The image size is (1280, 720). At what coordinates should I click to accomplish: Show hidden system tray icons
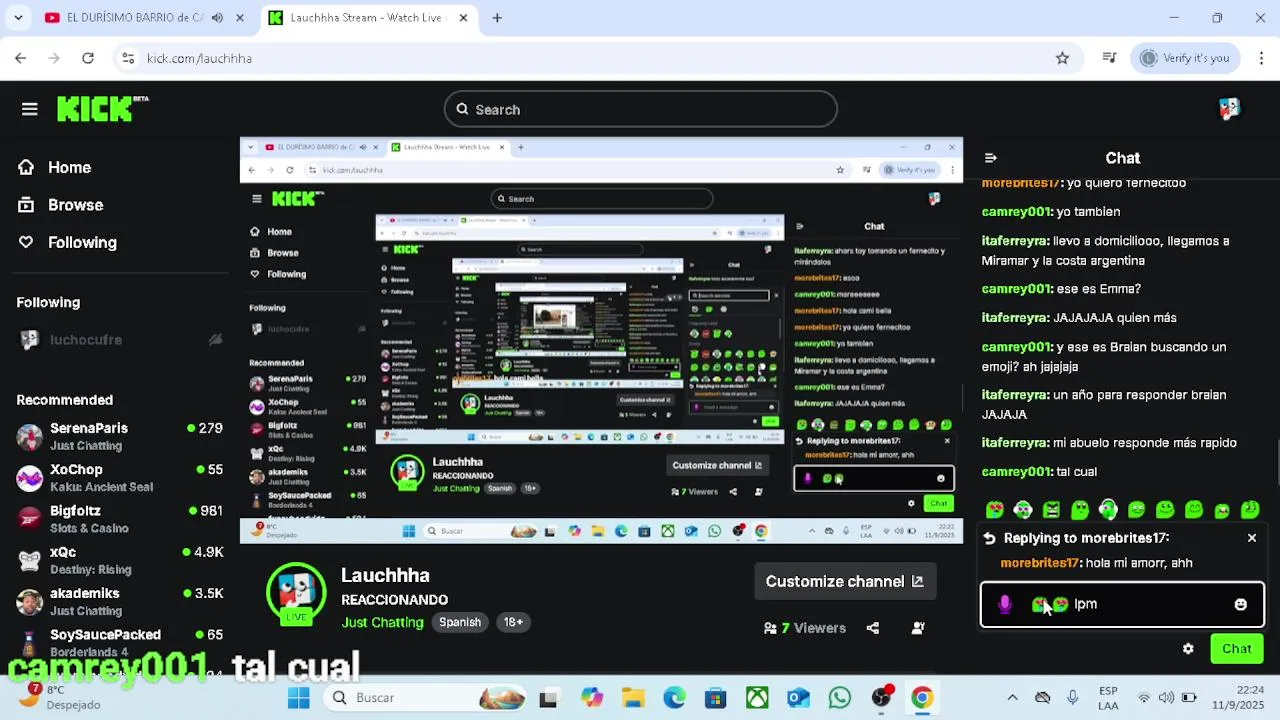pyautogui.click(x=1012, y=698)
